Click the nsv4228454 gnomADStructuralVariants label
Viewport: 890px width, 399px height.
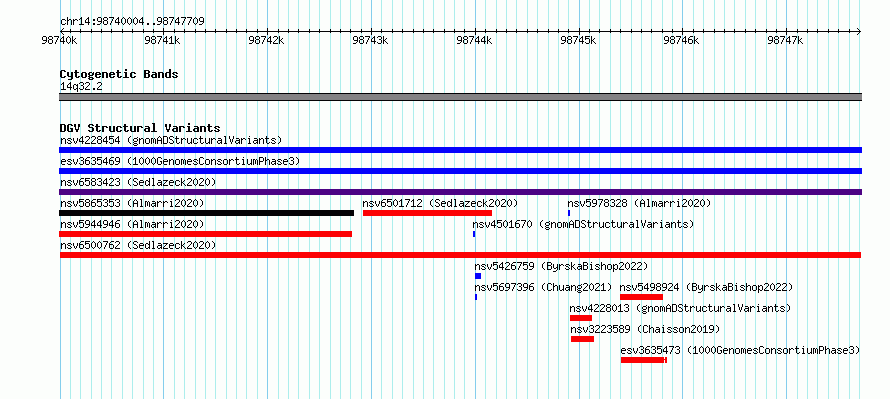pos(171,140)
